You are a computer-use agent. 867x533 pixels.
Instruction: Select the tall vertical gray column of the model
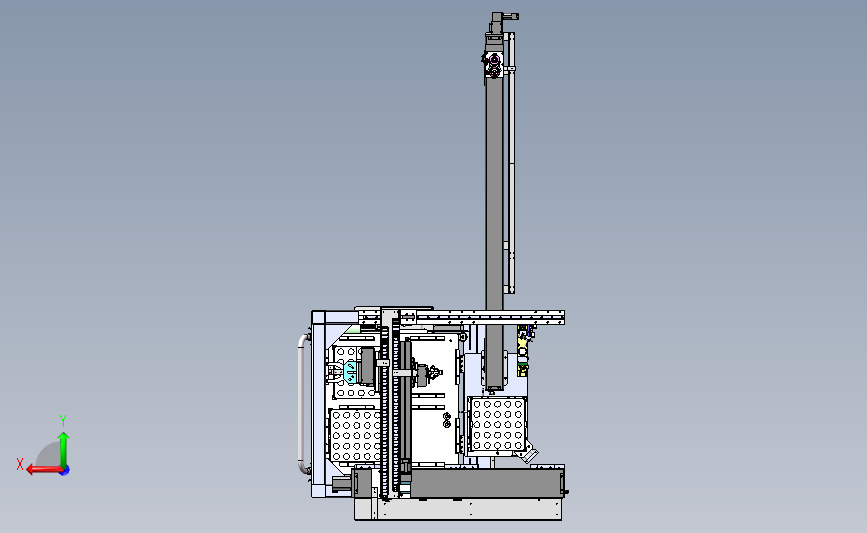click(x=494, y=221)
